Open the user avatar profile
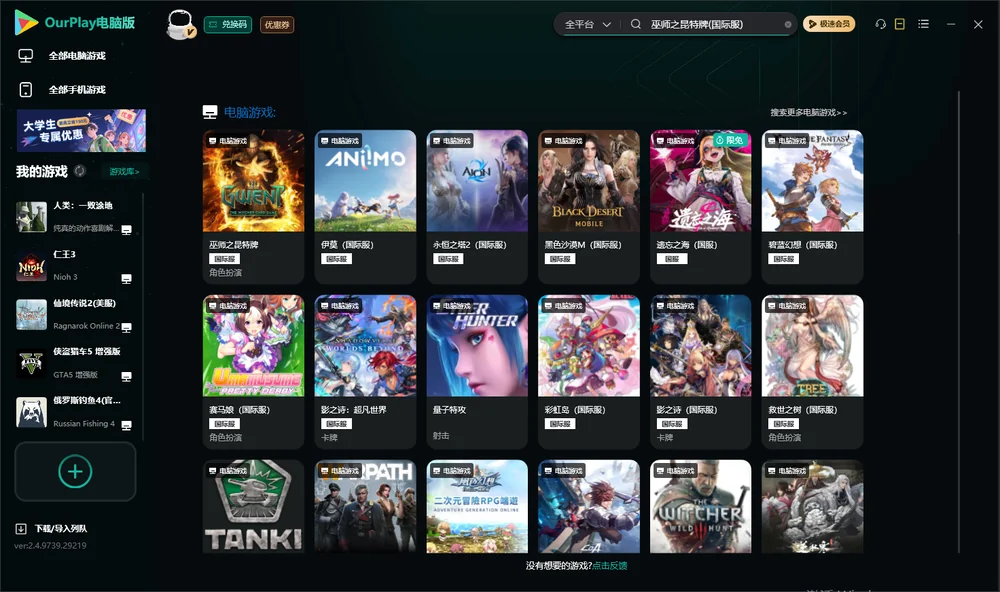The height and width of the screenshot is (592, 1000). [180, 24]
